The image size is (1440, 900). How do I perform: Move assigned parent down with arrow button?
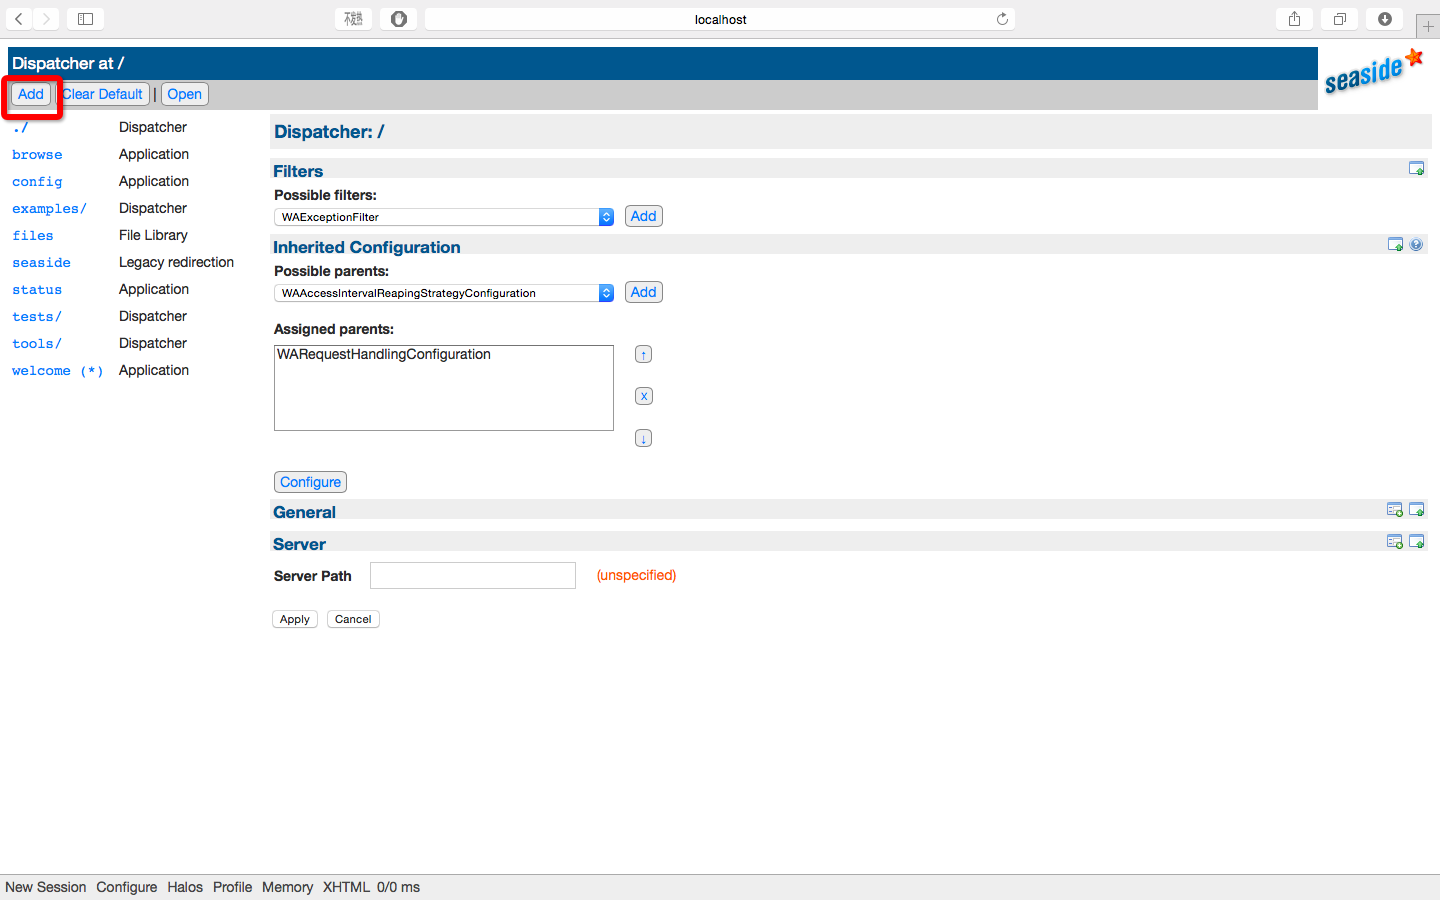(643, 438)
